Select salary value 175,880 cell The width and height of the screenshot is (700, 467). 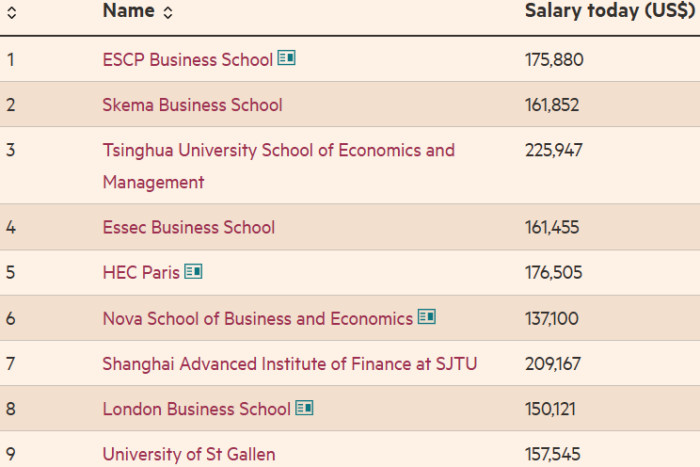tap(554, 59)
